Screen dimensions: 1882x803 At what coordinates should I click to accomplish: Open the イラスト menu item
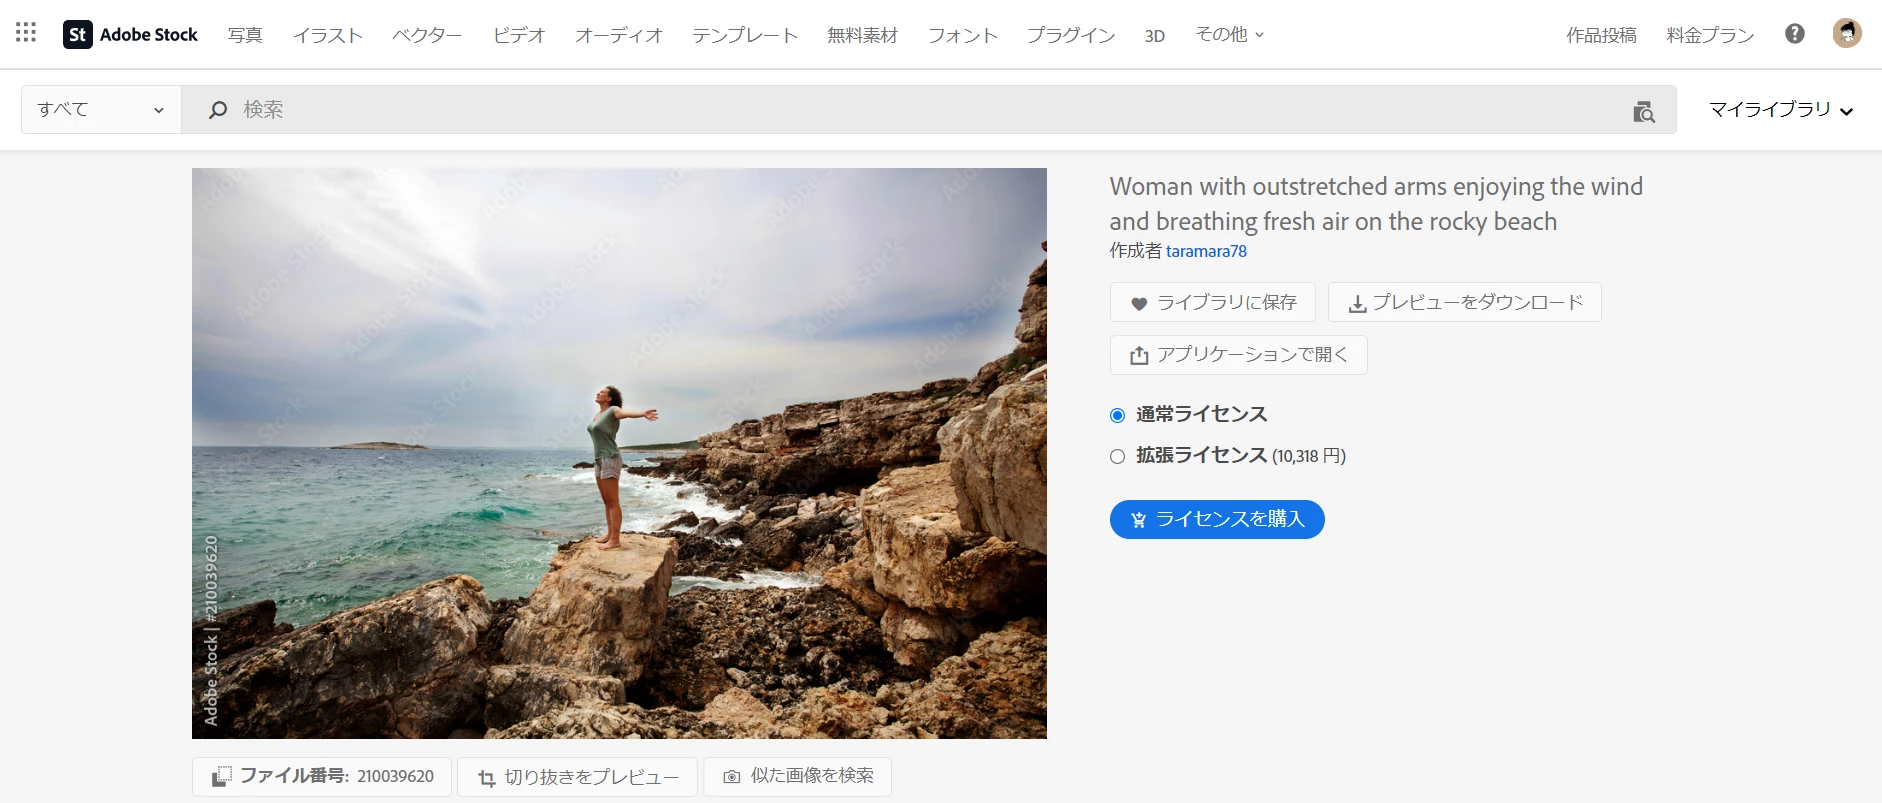[328, 35]
